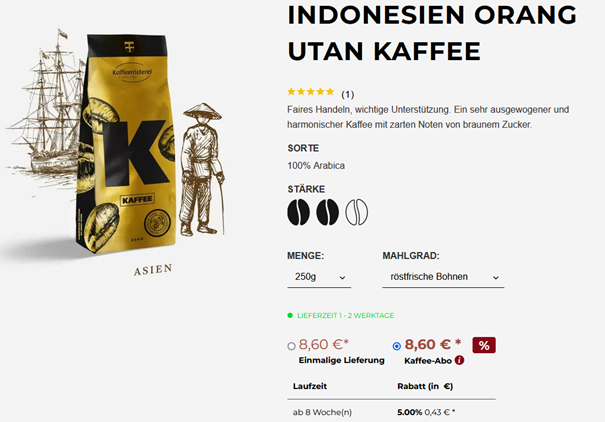Select the Kaffee-Abo radio button

point(397,346)
